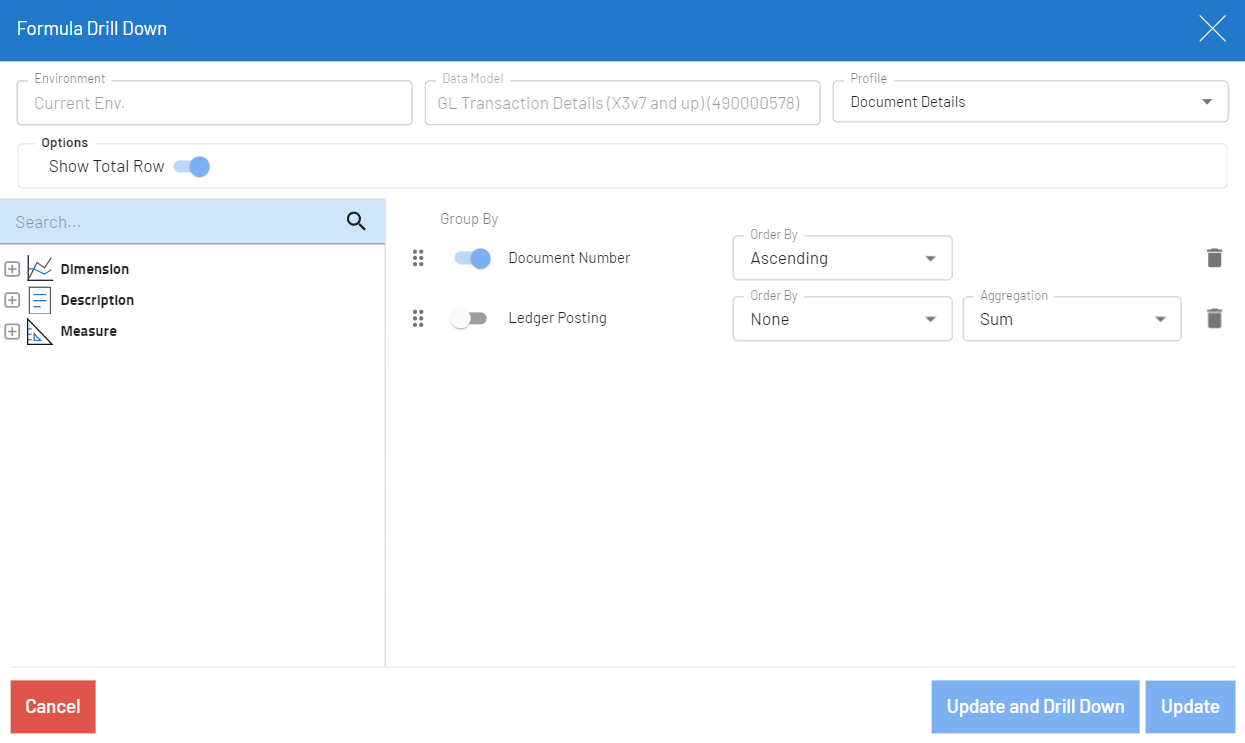Viewport: 1245px width, 743px height.
Task: Click the Cancel button
Action: point(53,707)
